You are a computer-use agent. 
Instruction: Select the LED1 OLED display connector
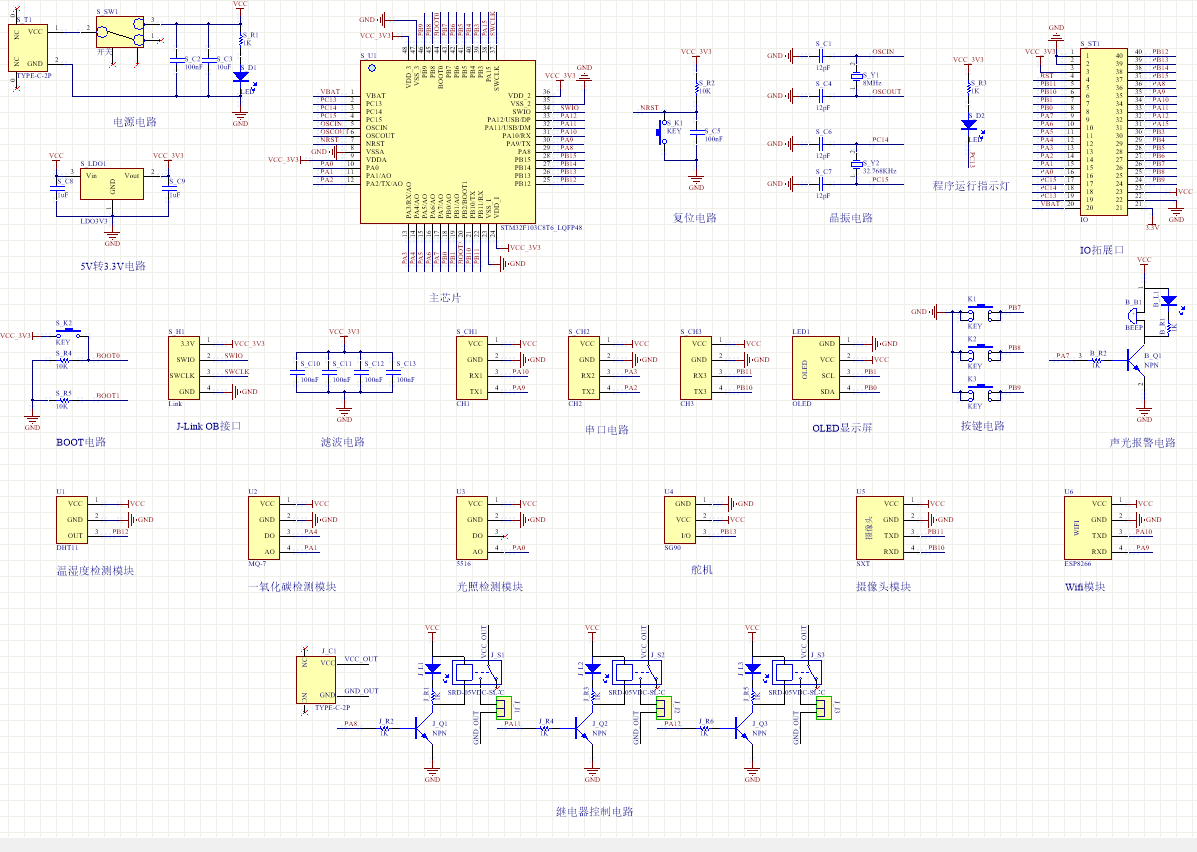pyautogui.click(x=816, y=368)
